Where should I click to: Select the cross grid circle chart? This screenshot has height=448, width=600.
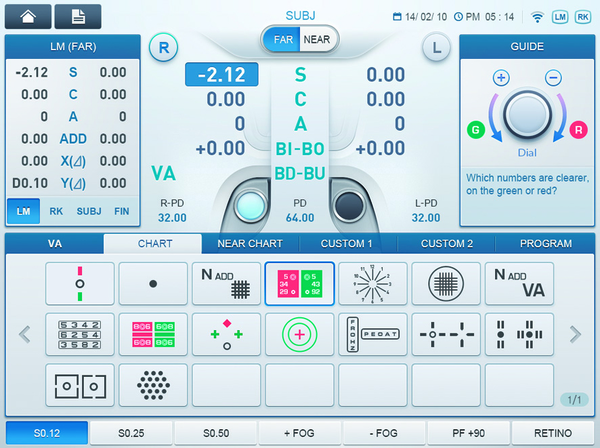tap(446, 283)
